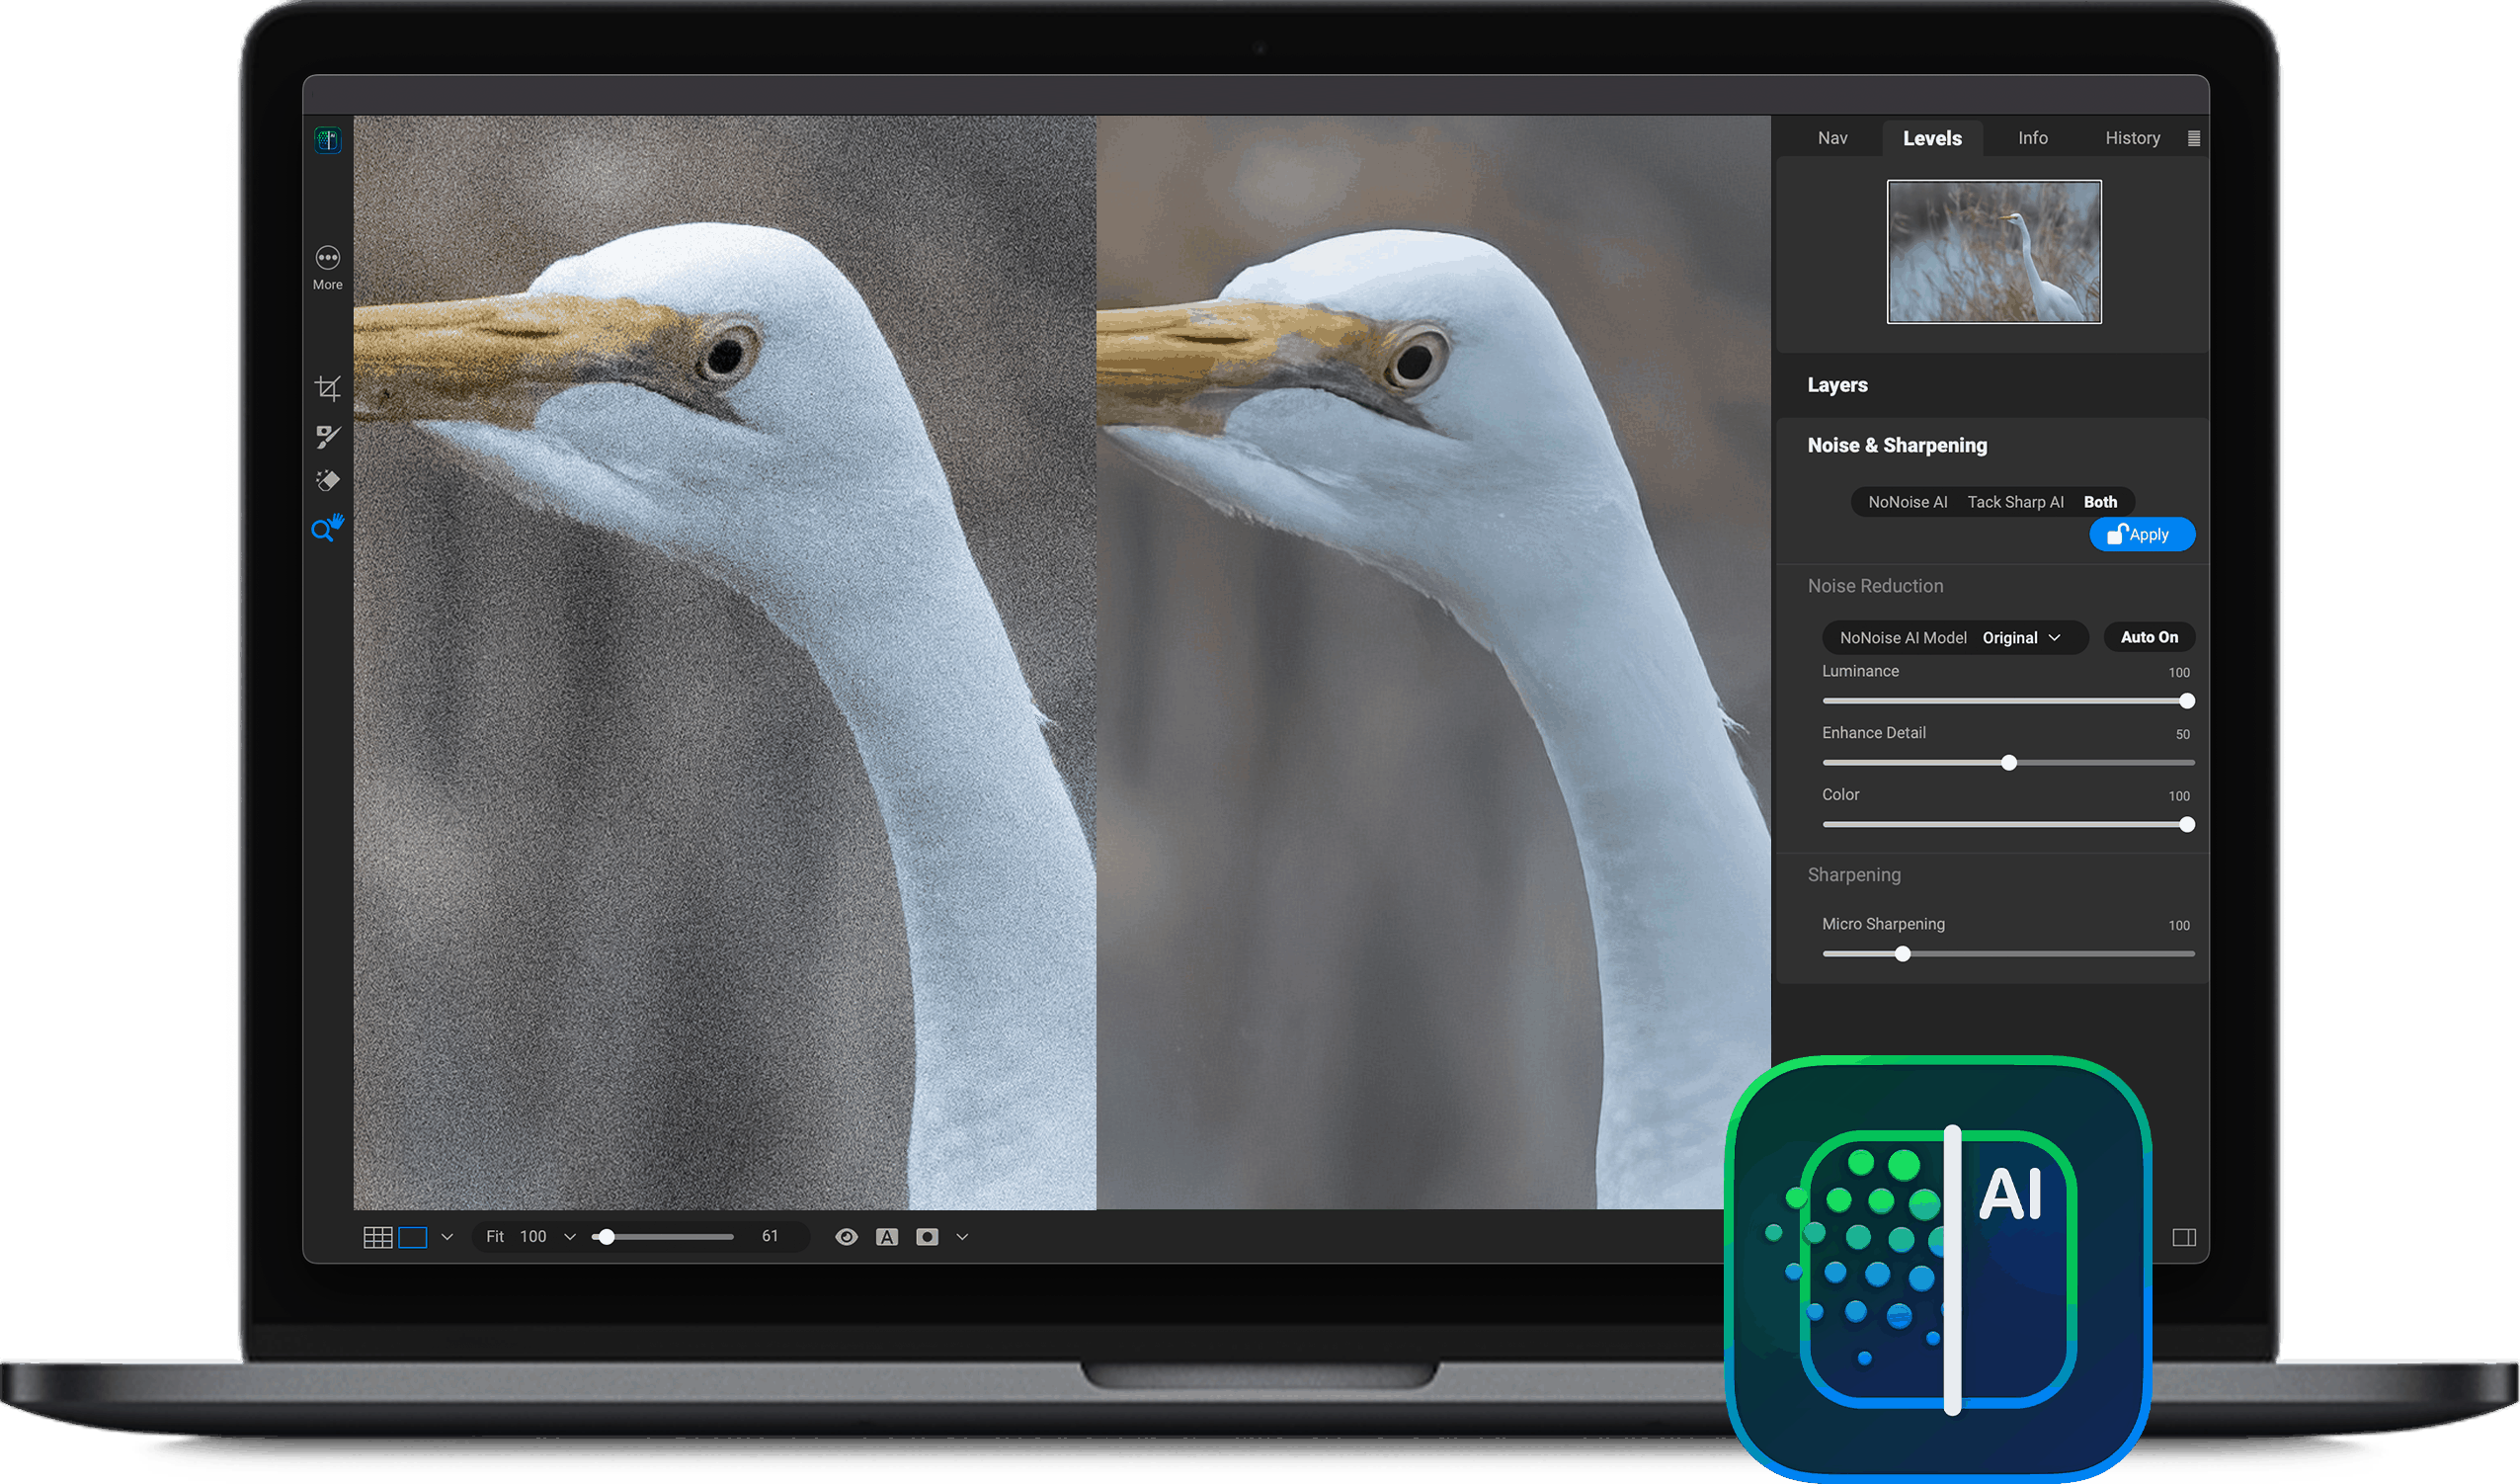Select the Crop tool in left toolbar
Screen dimensions: 2520x1484
click(328, 388)
